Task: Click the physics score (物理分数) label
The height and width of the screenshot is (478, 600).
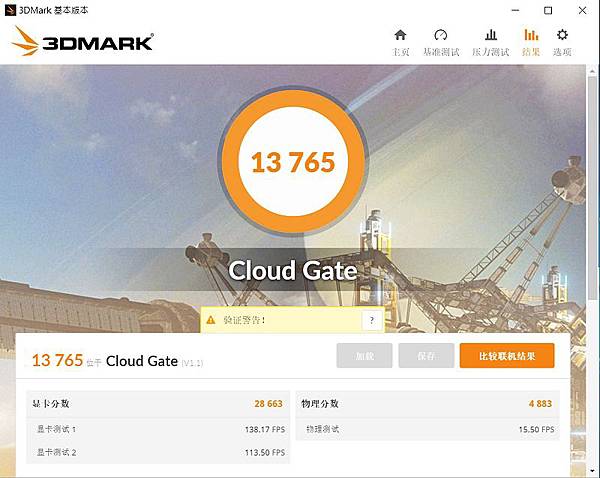Action: coord(320,403)
